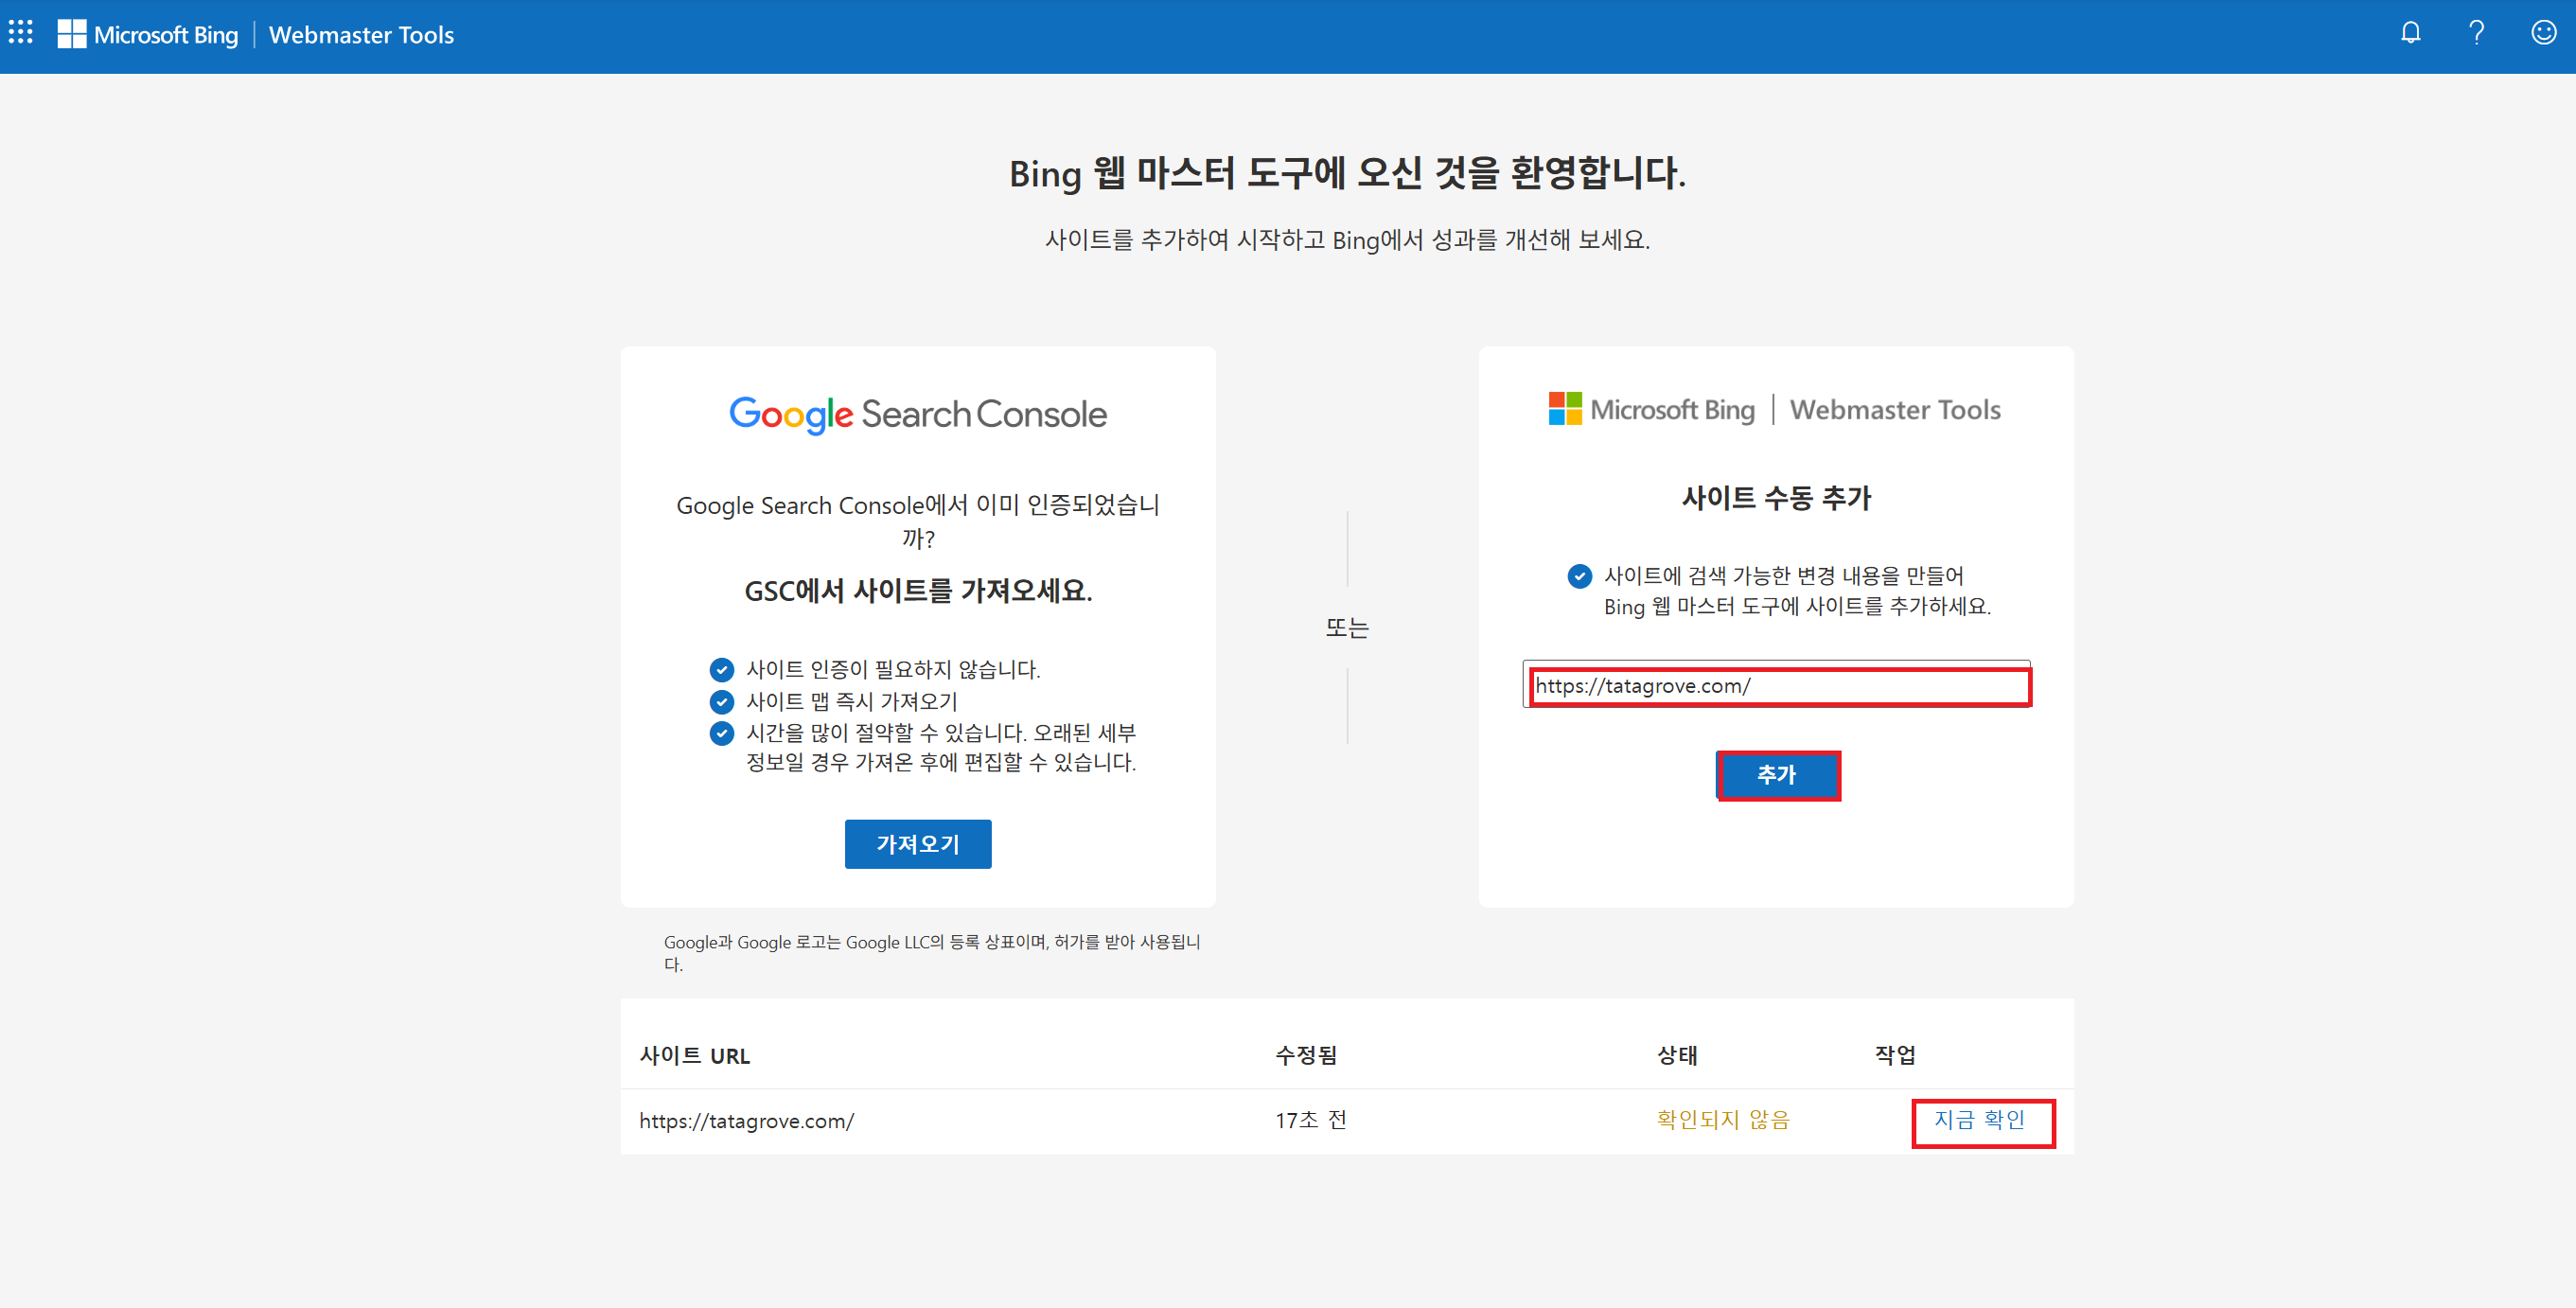Select https://tatagrove.com/ in the site table
The image size is (2576, 1308).
coord(747,1121)
